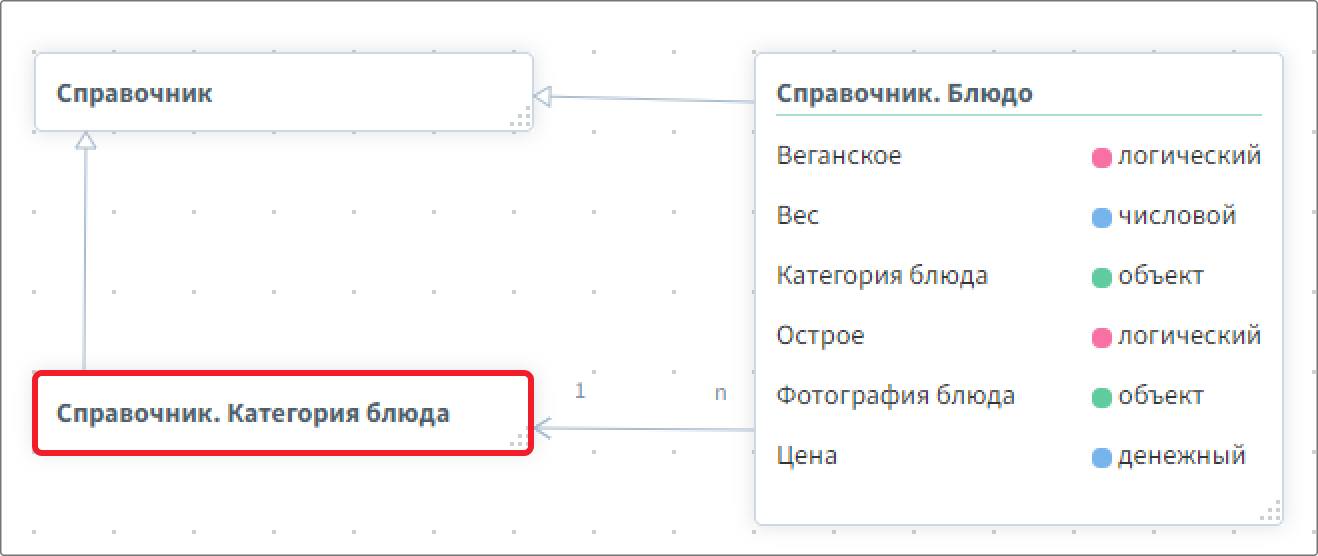The height and width of the screenshot is (556, 1318).
Task: Click blue type dot next to Вес
Action: (x=1102, y=217)
